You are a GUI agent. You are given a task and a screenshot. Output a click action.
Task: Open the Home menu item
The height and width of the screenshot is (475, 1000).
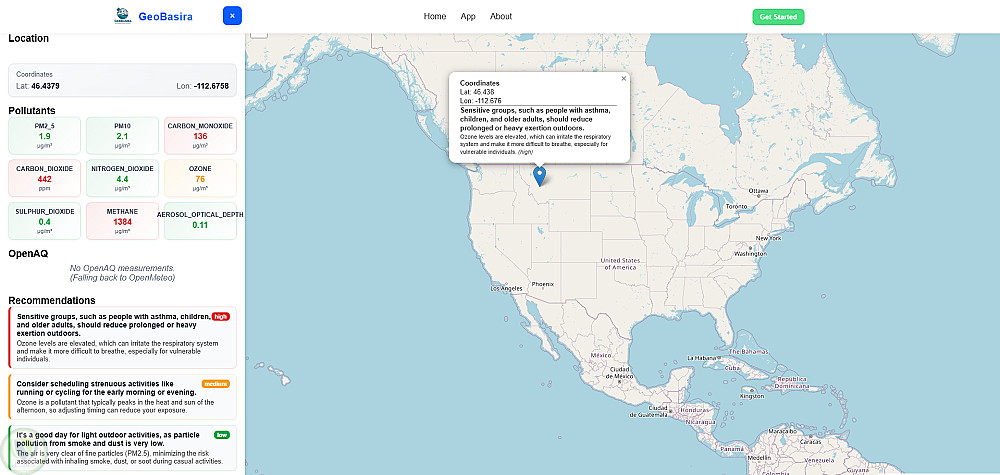pyautogui.click(x=435, y=16)
